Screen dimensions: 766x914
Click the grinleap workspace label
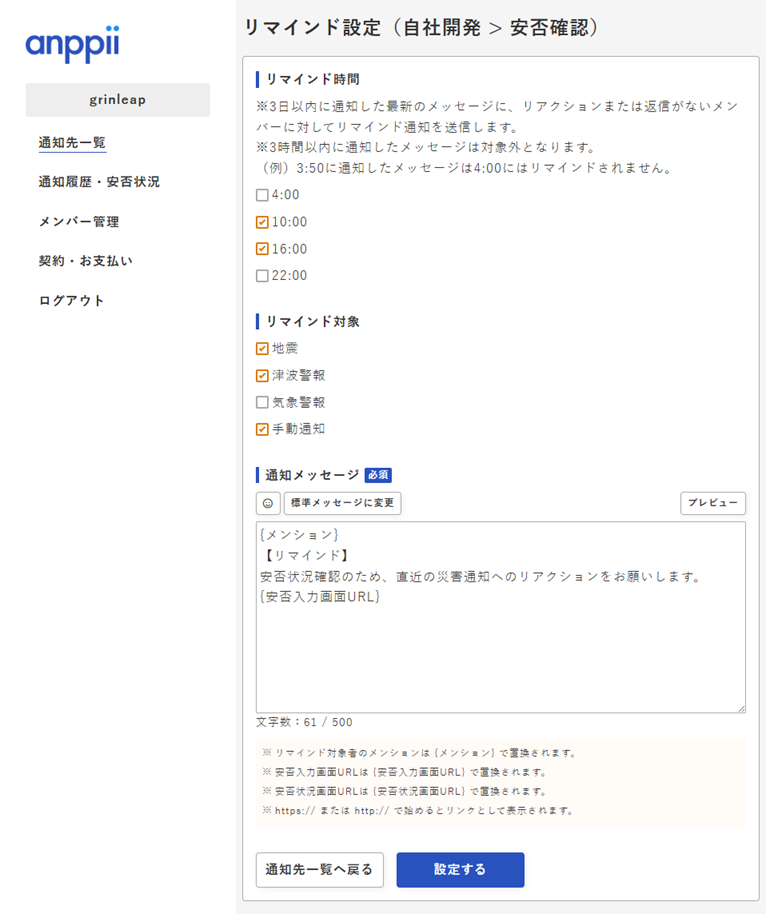pyautogui.click(x=118, y=100)
